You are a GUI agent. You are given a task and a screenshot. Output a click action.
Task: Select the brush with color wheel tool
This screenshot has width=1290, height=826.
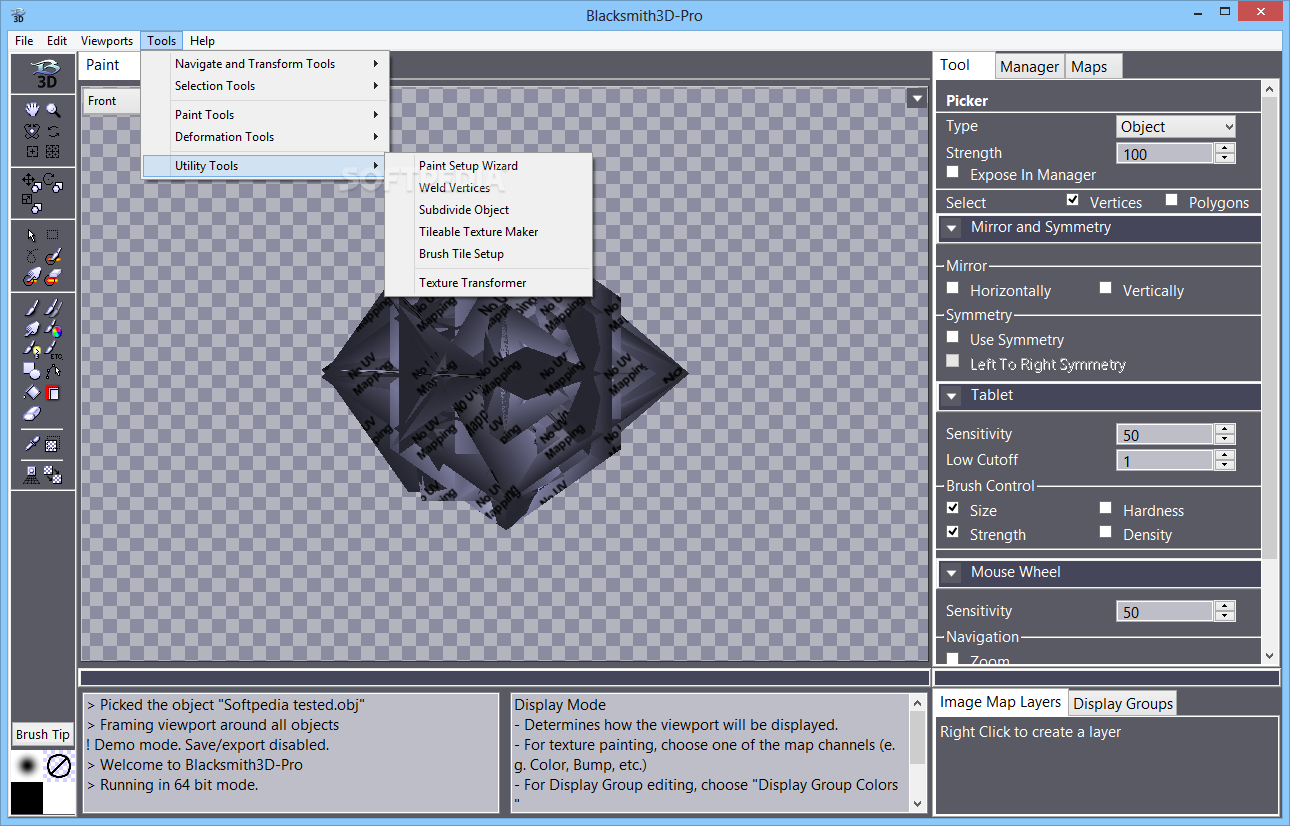pyautogui.click(x=53, y=329)
